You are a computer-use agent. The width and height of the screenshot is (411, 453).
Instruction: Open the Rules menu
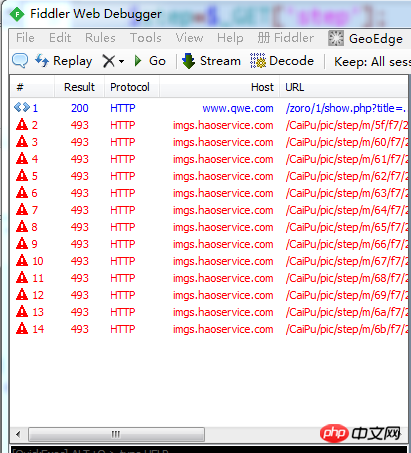[x=100, y=38]
